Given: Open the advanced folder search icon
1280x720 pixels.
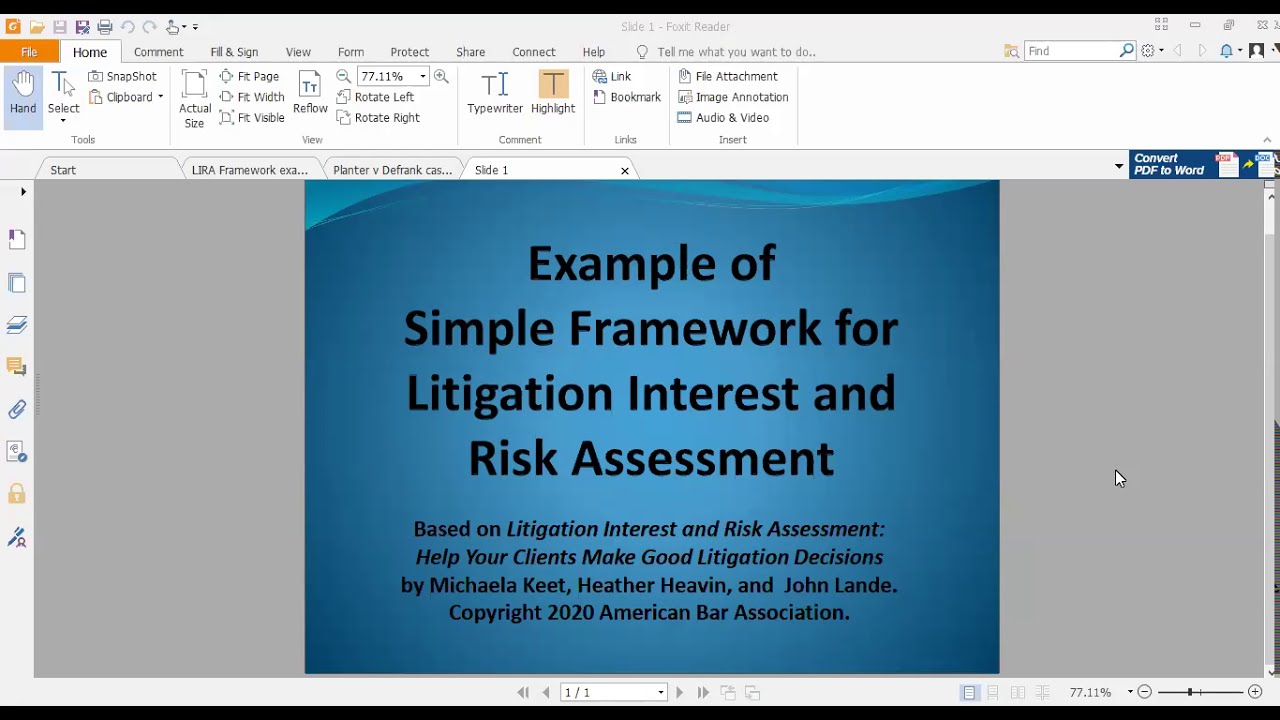Looking at the screenshot, I should pyautogui.click(x=1011, y=51).
